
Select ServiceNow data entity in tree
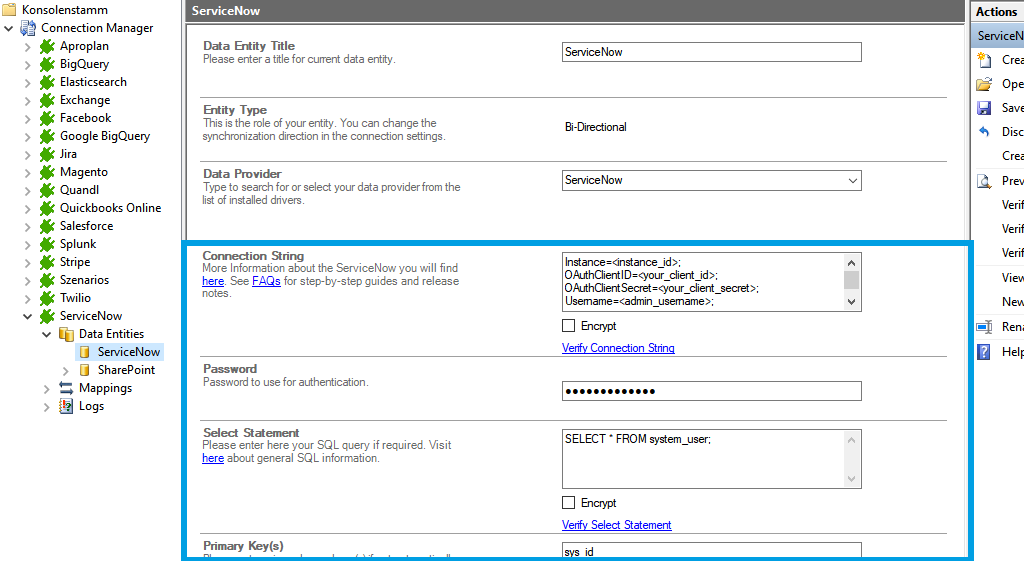point(128,352)
